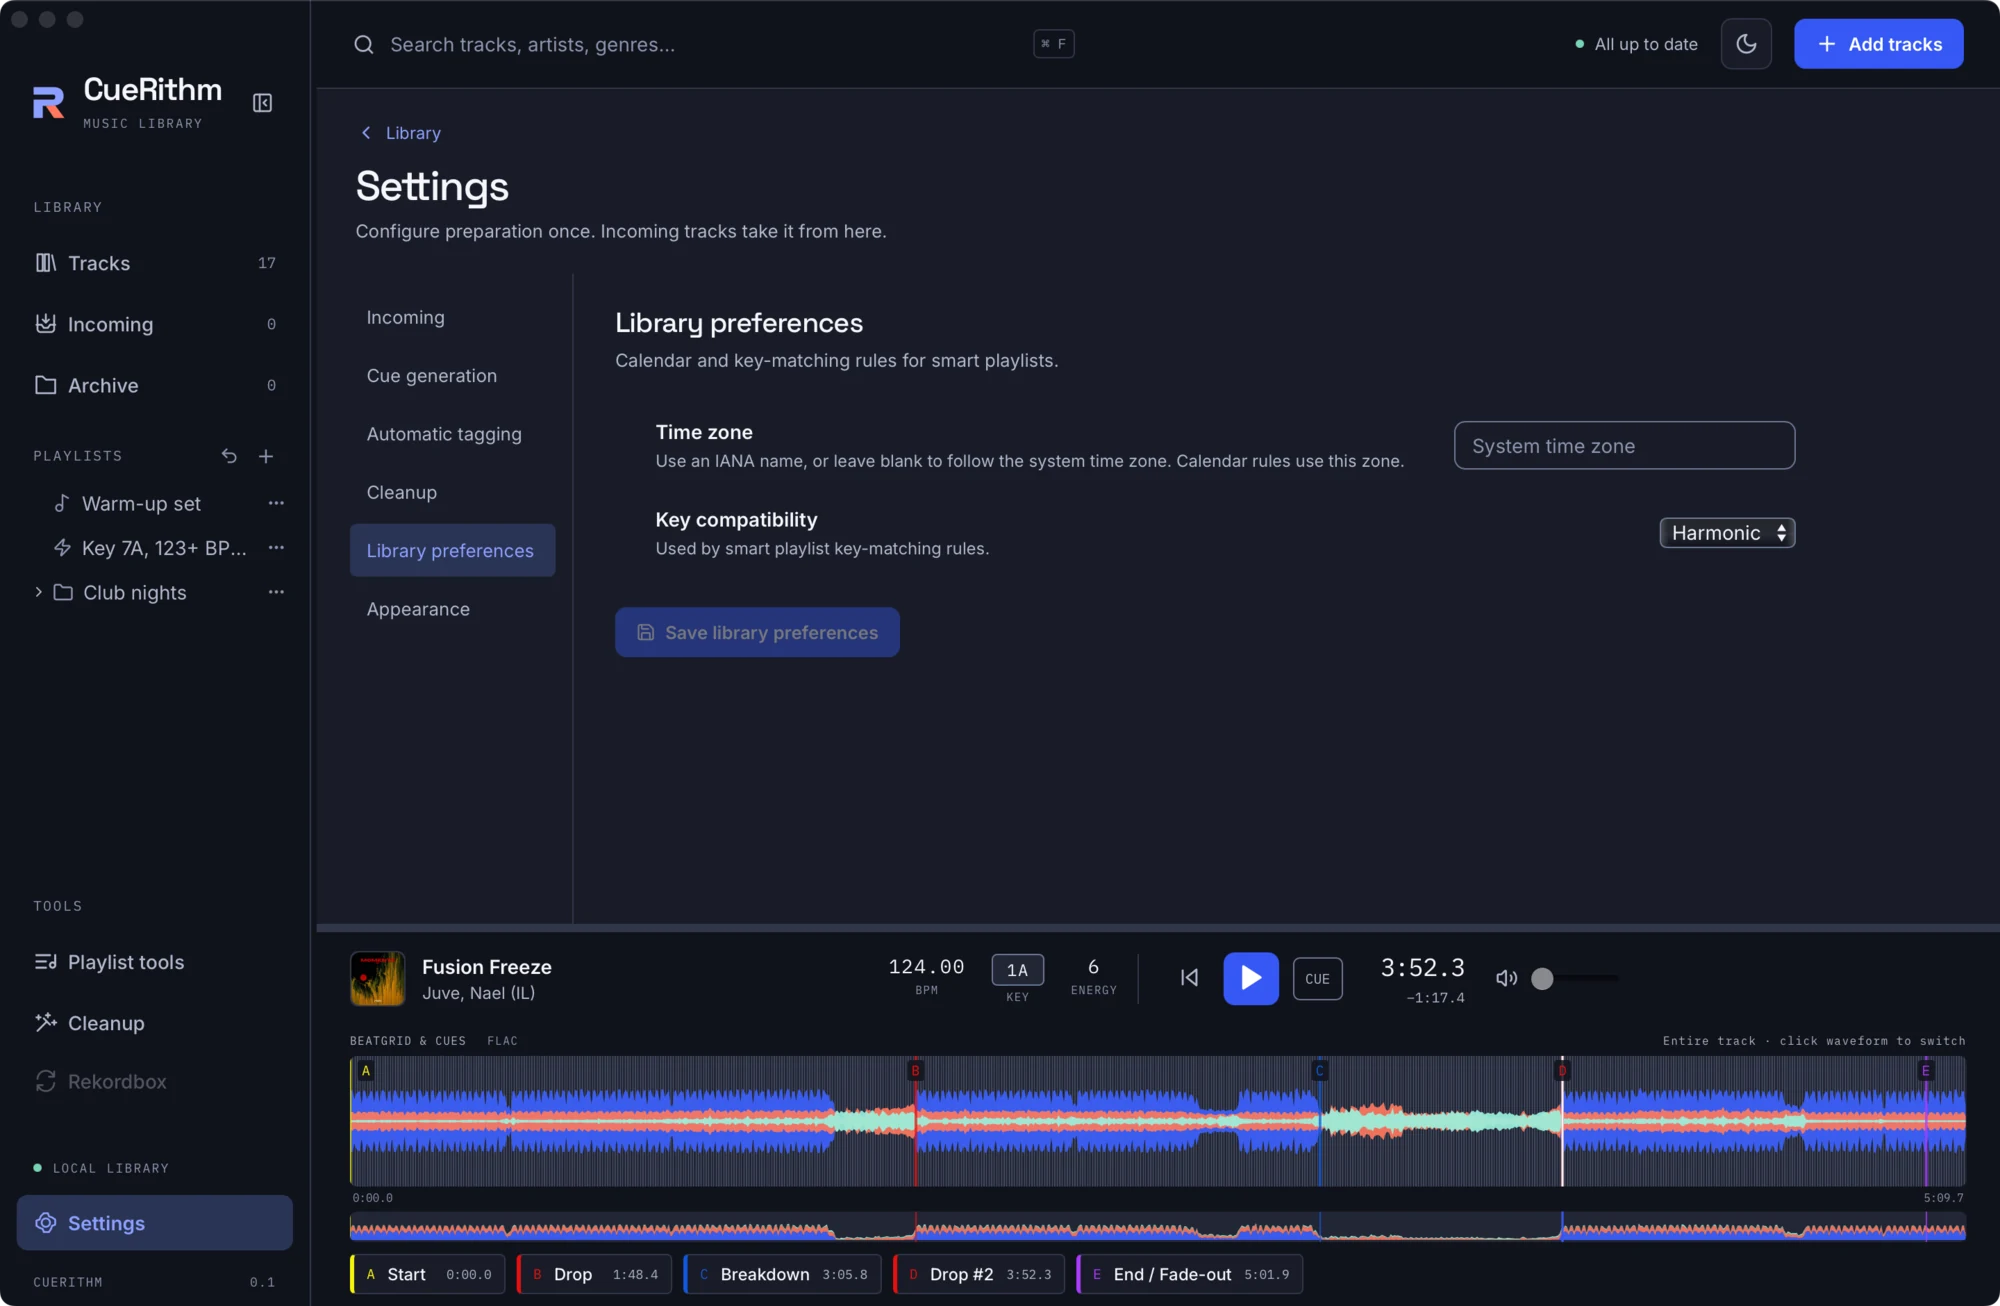Click Save library preferences button
Viewport: 2000px width, 1306px height.
pos(757,632)
